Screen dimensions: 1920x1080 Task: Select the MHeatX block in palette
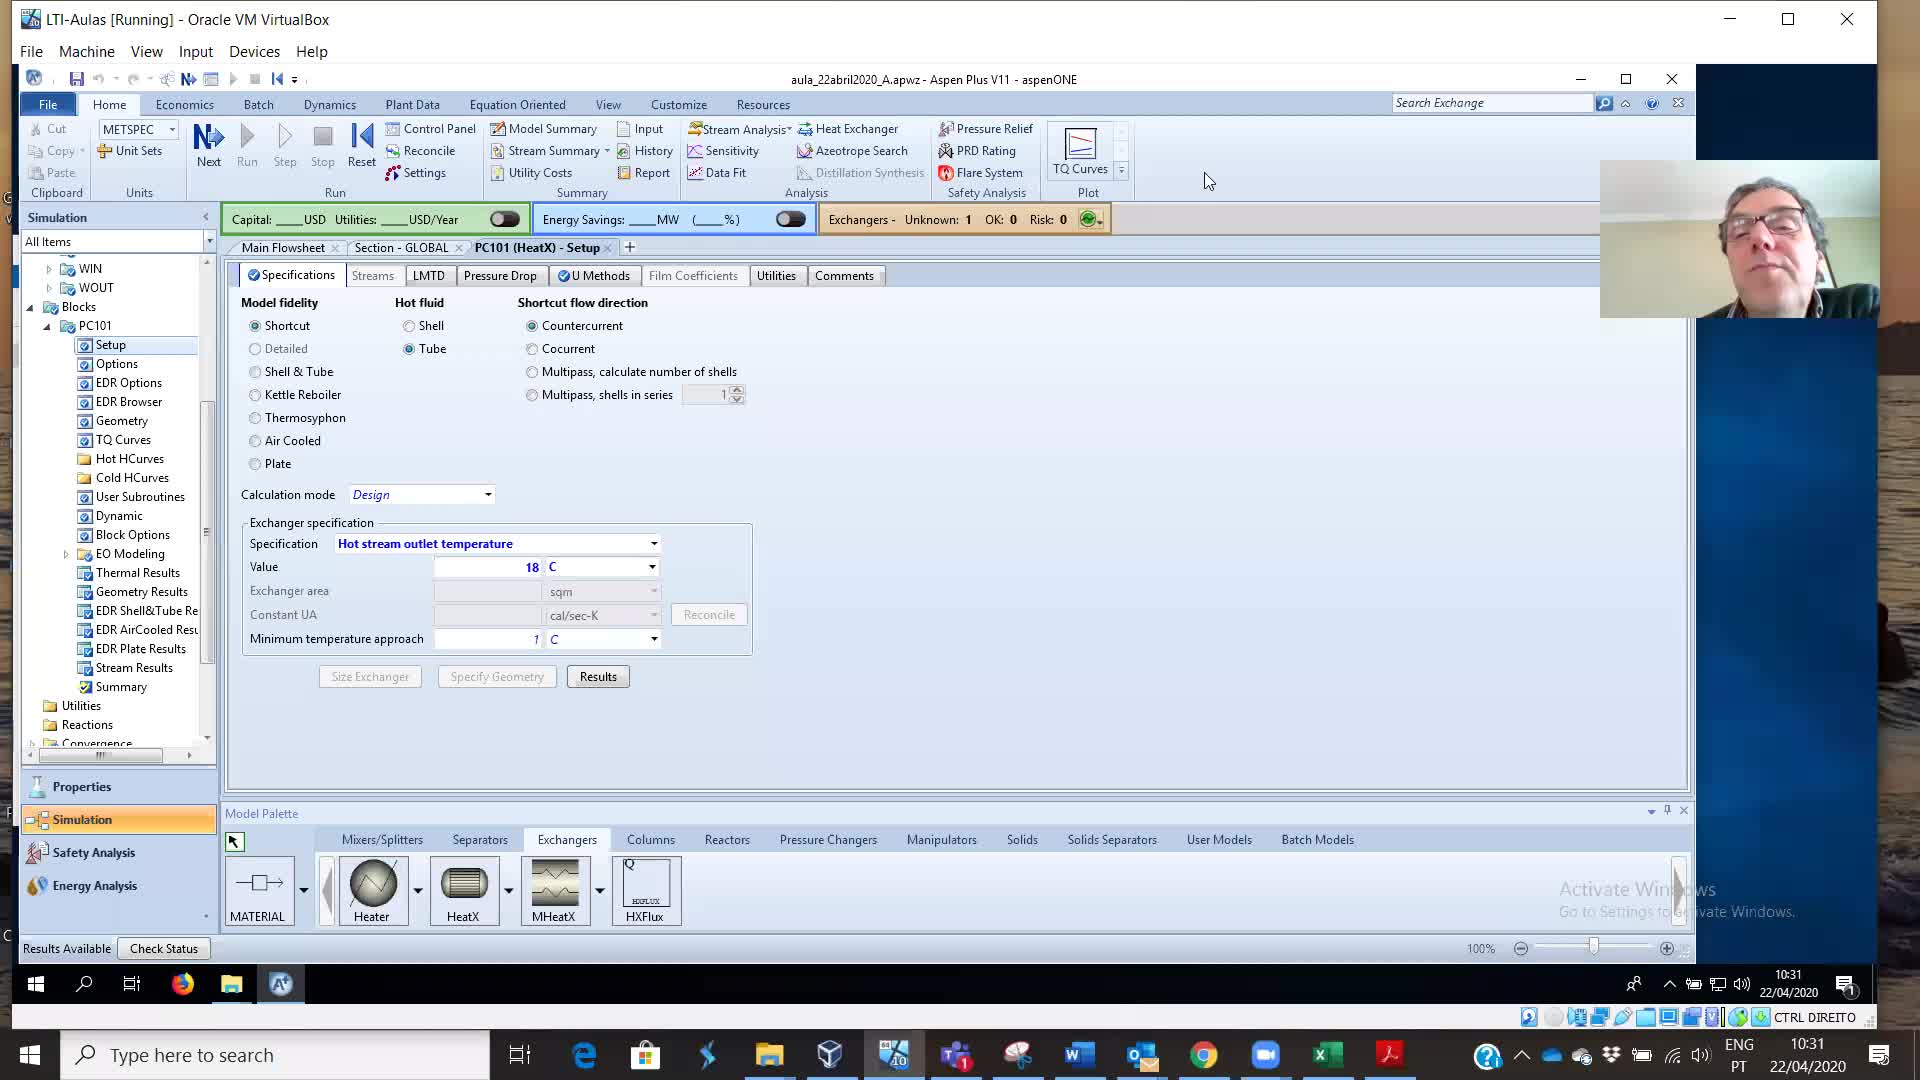554,890
